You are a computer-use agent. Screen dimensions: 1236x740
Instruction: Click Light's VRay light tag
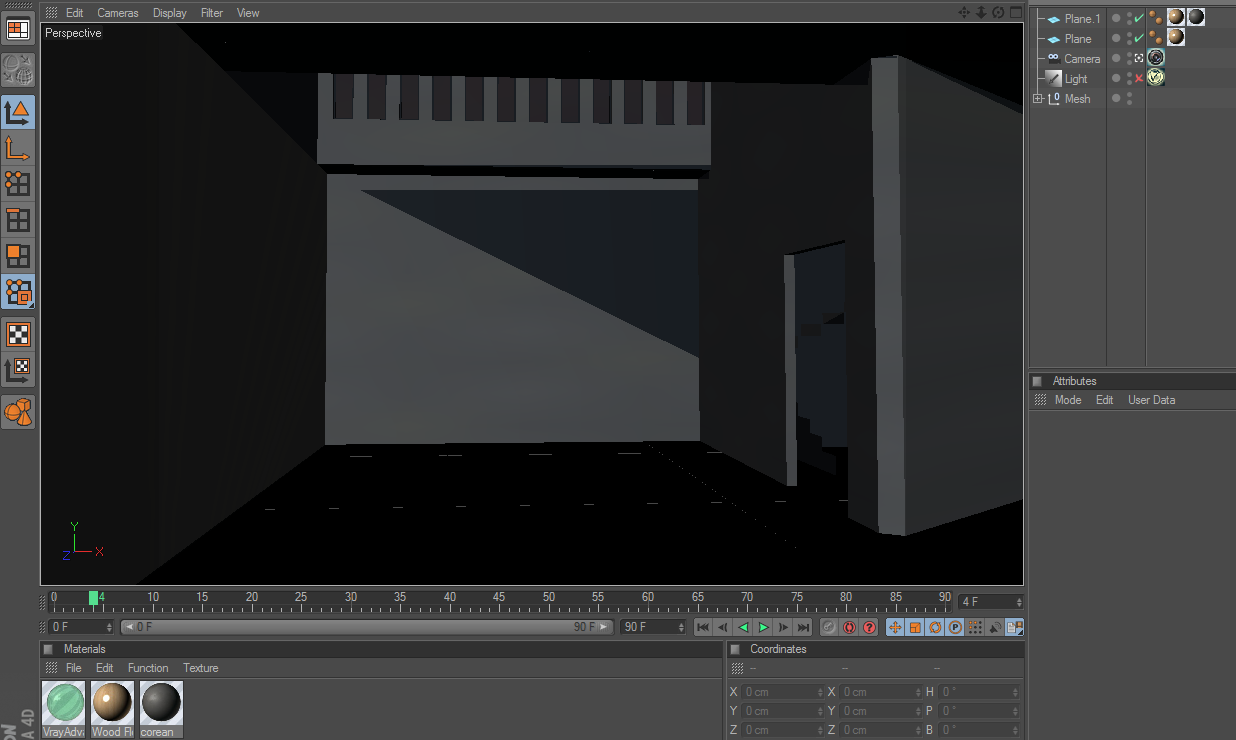[1156, 77]
